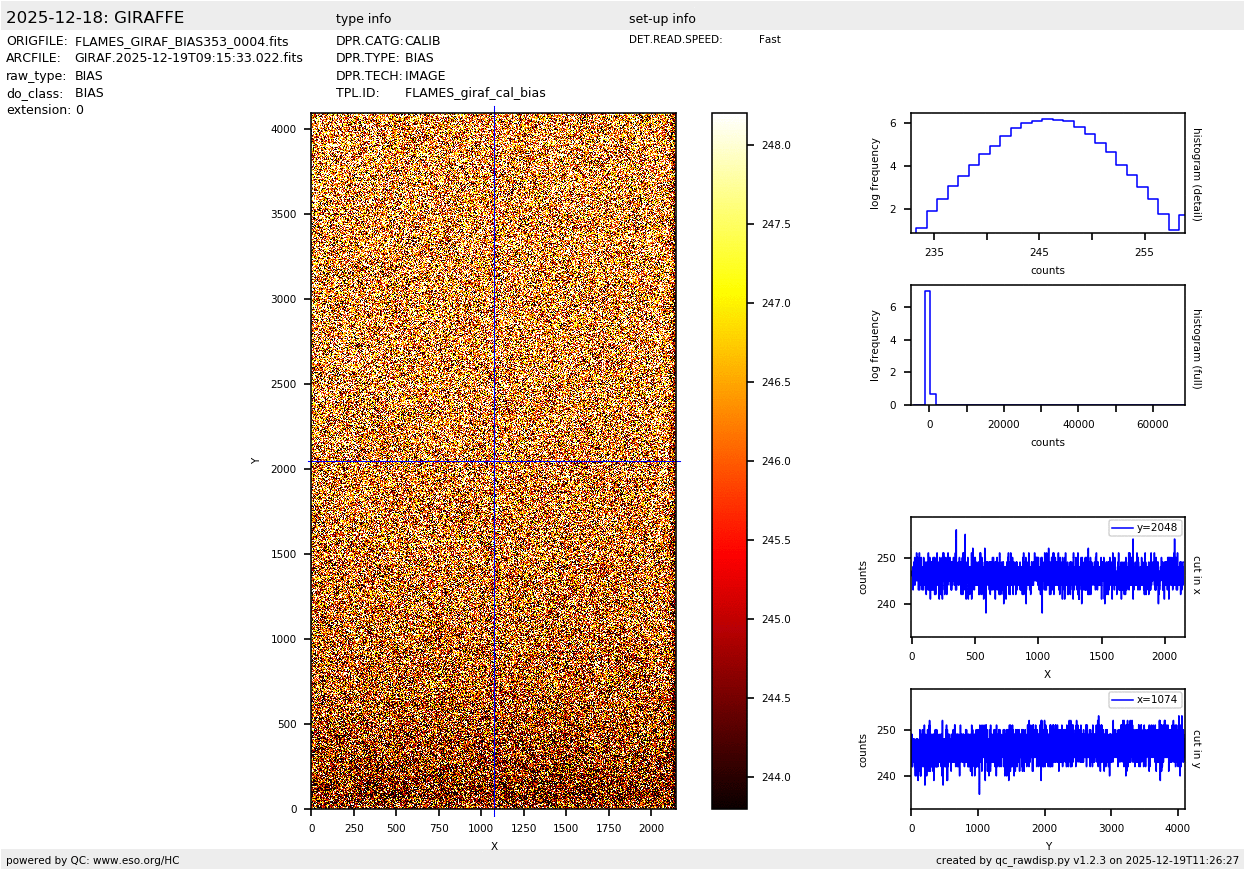The image size is (1245, 870).
Task: Click the FLAMES_GIRAF_BIAS353_0004.fits filename
Action: (181, 42)
